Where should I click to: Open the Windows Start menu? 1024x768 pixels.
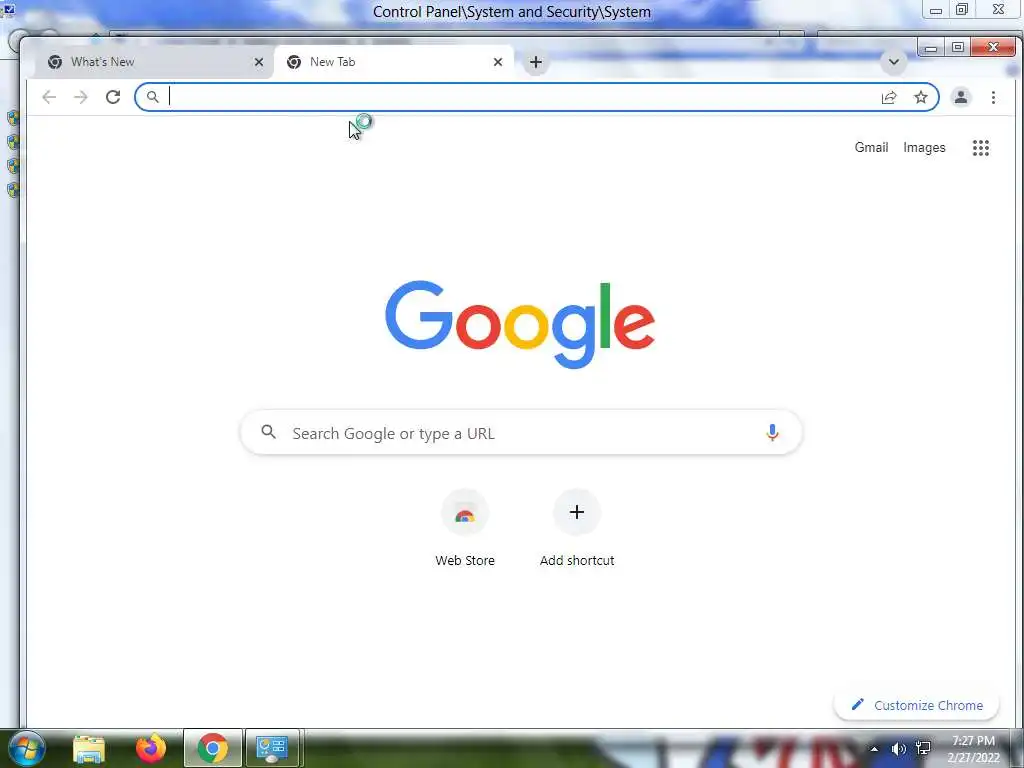25,748
